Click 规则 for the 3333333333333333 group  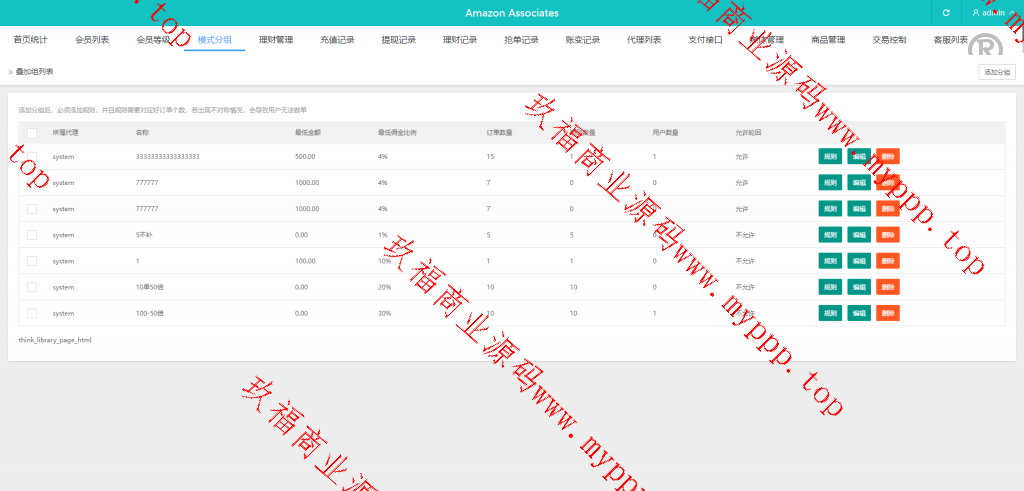click(830, 157)
